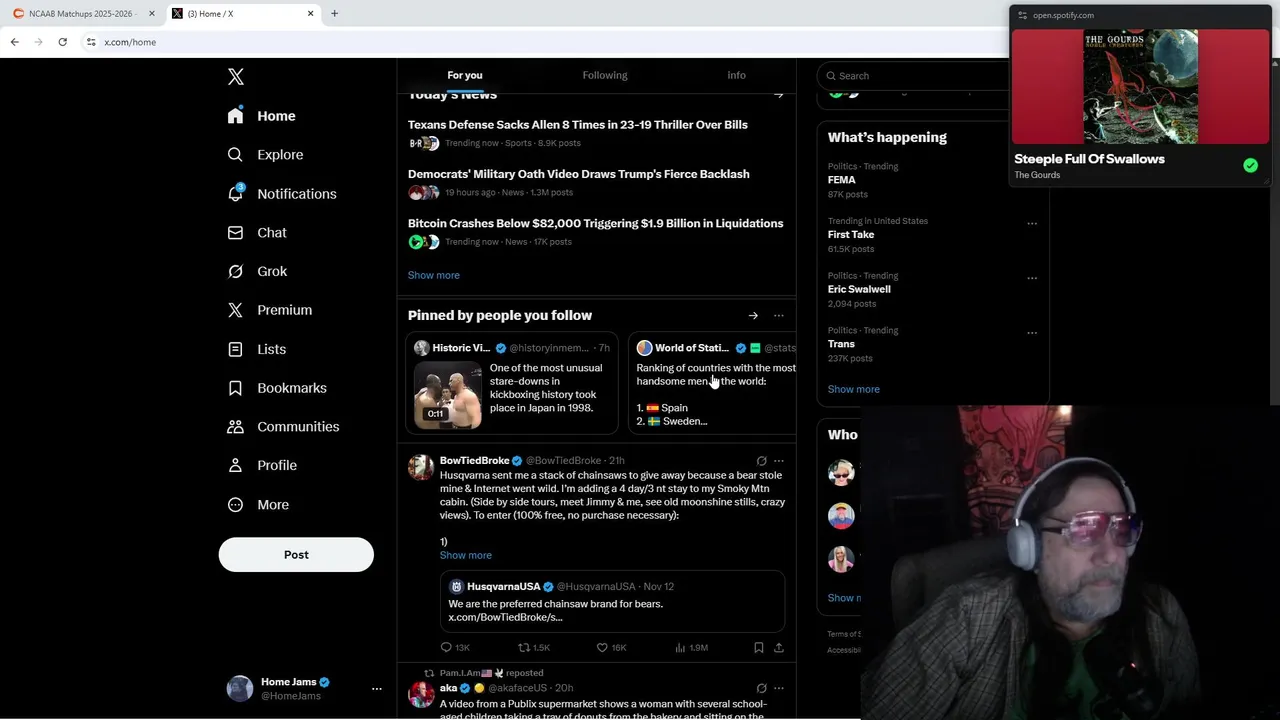Image resolution: width=1280 pixels, height=720 pixels.
Task: Click Show more under What's happening
Action: tap(853, 389)
